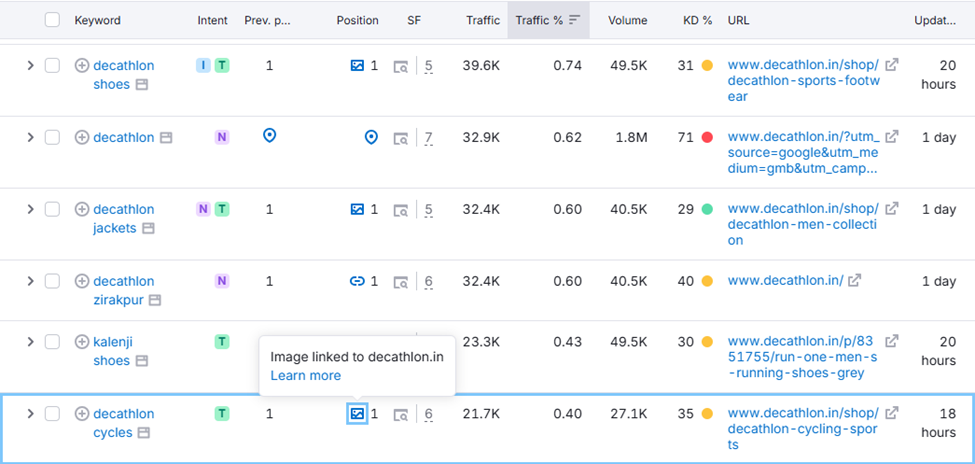Open decathlon-men-collection external link icon

892,208
